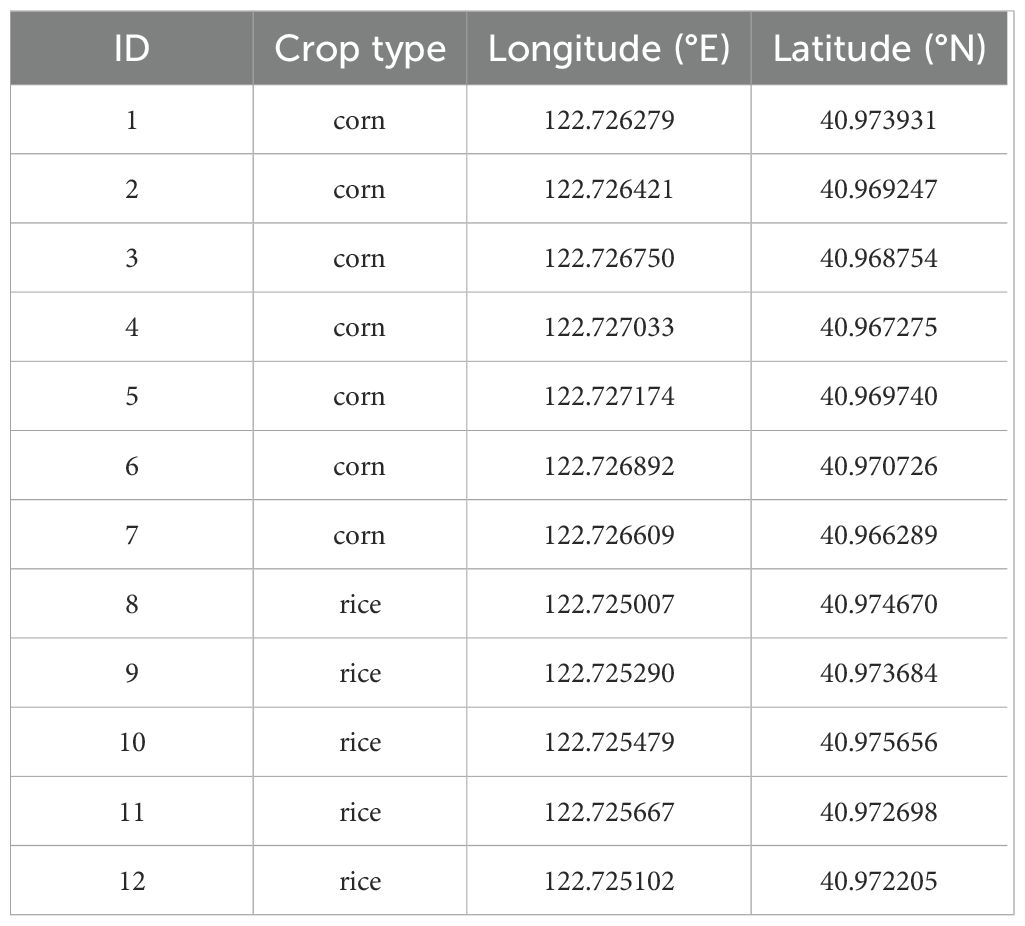The height and width of the screenshot is (926, 1025).
Task: Click the rice cell in row 8
Action: tap(359, 604)
